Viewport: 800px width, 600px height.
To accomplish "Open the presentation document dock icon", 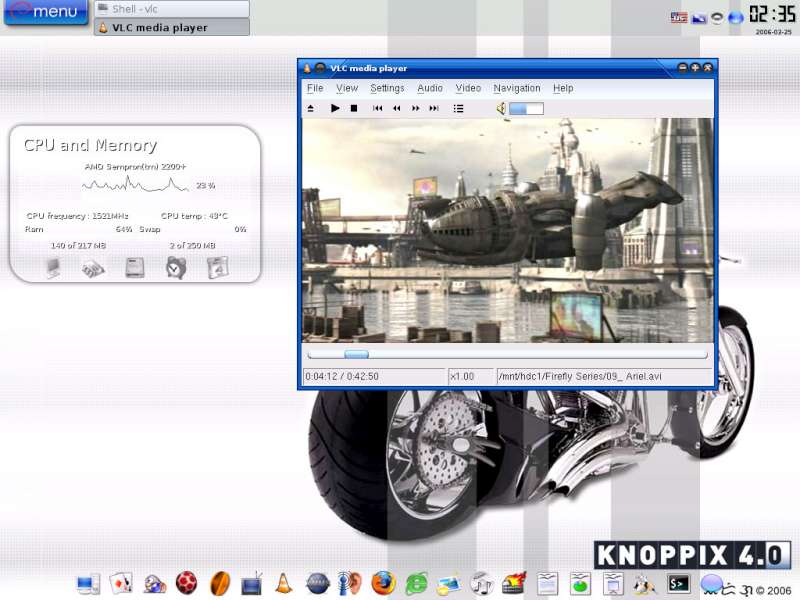I will [x=613, y=584].
